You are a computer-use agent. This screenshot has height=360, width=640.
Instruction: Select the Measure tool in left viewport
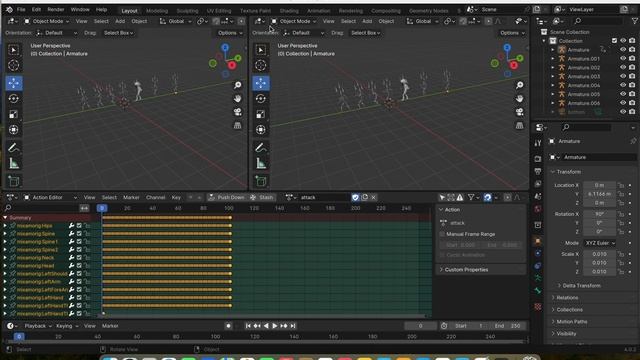13,164
